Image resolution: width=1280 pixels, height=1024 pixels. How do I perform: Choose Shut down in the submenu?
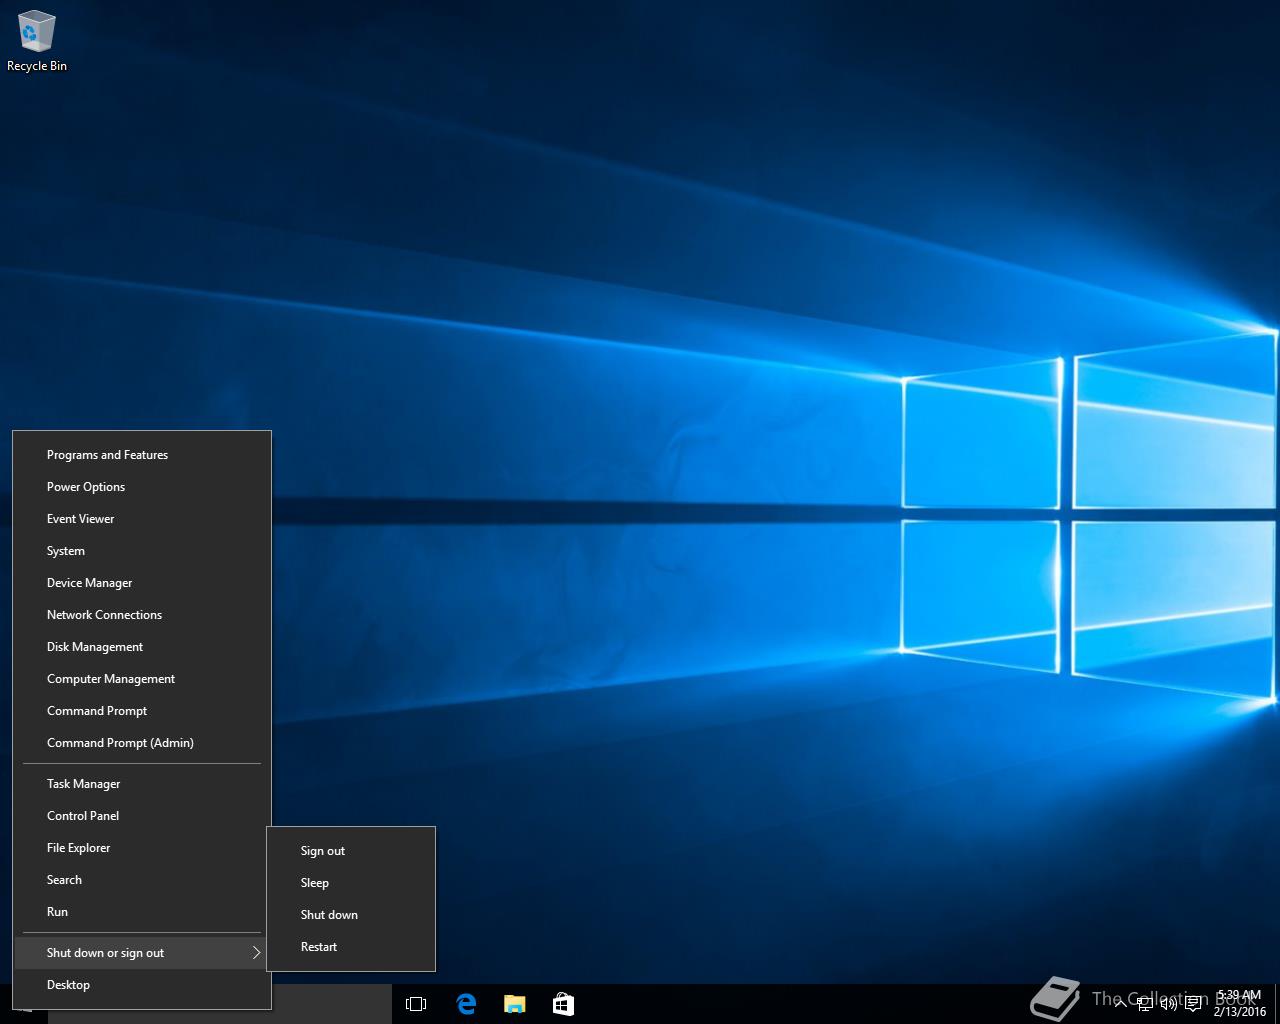(x=351, y=915)
